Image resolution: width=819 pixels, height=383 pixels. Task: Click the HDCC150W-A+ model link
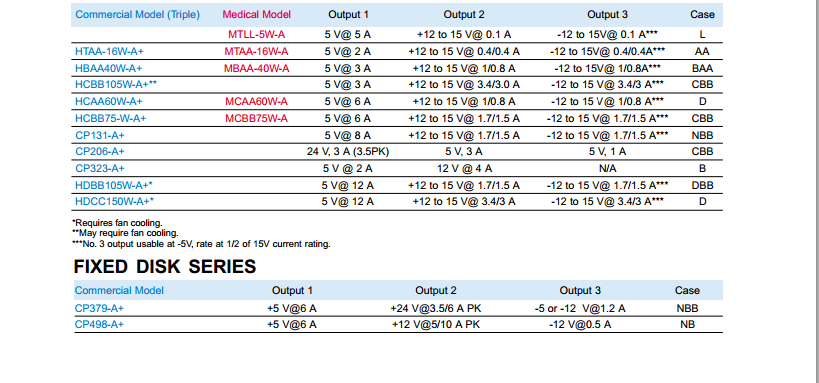[x=114, y=201]
